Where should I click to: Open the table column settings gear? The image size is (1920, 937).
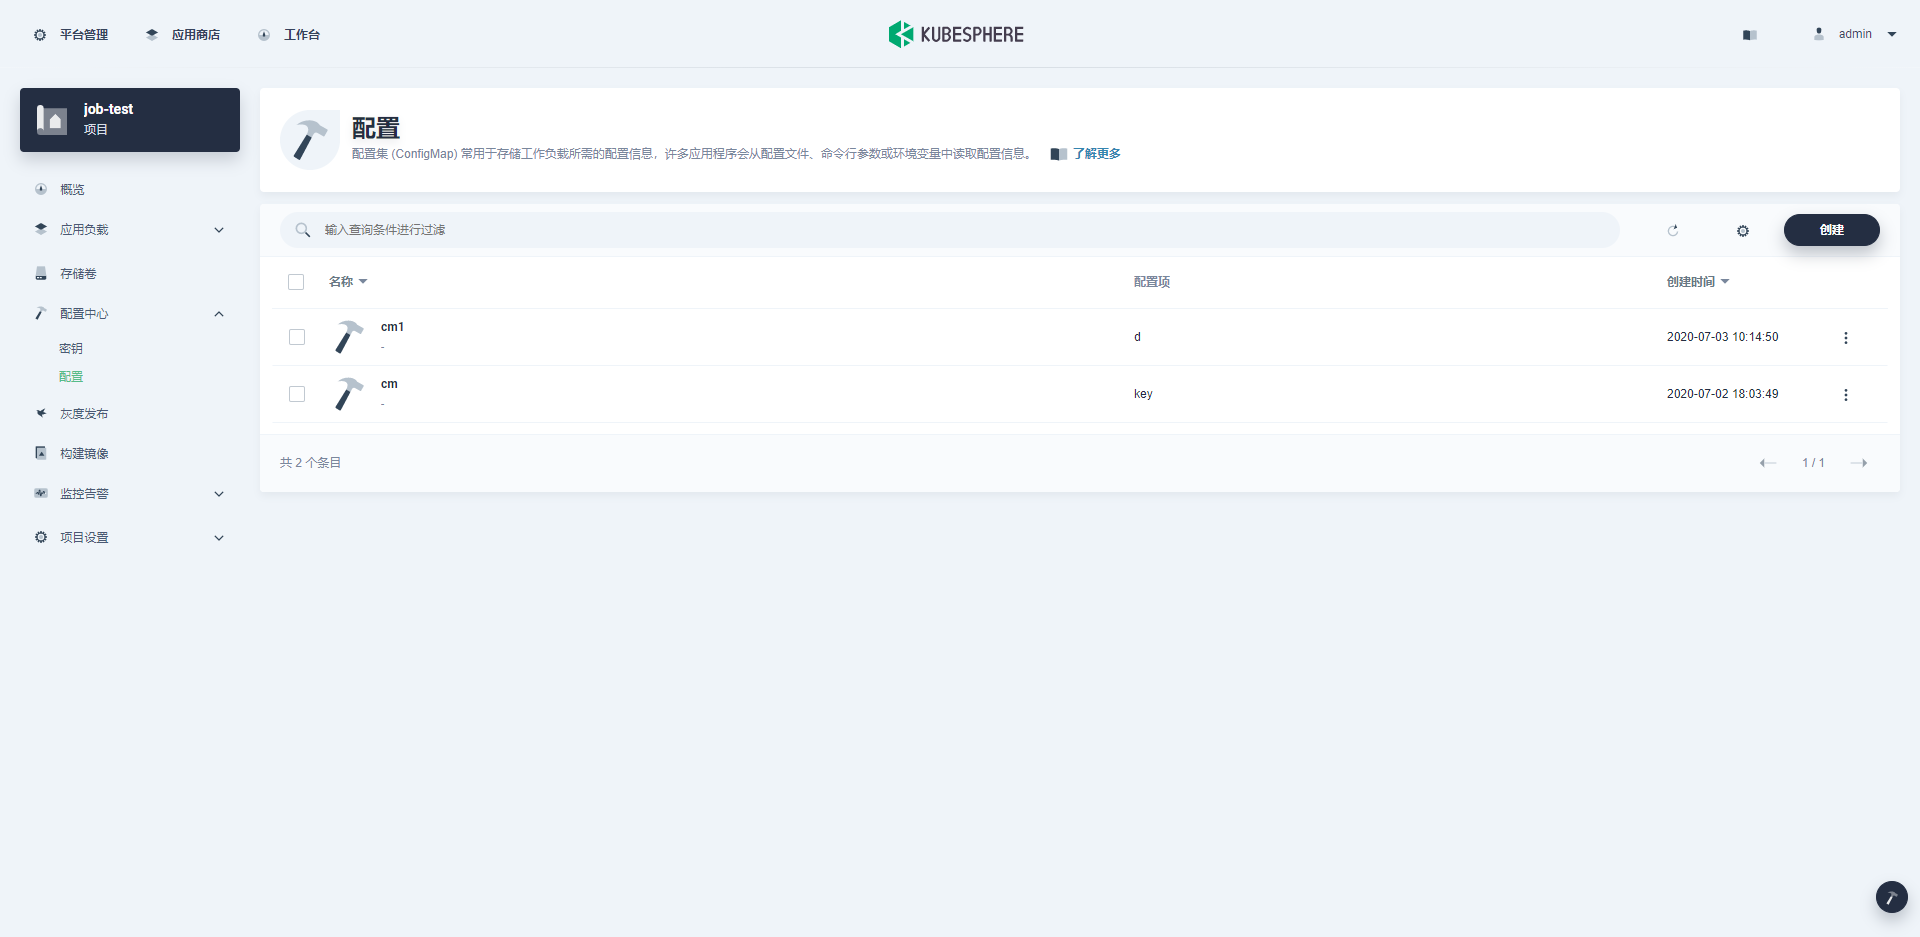1742,231
